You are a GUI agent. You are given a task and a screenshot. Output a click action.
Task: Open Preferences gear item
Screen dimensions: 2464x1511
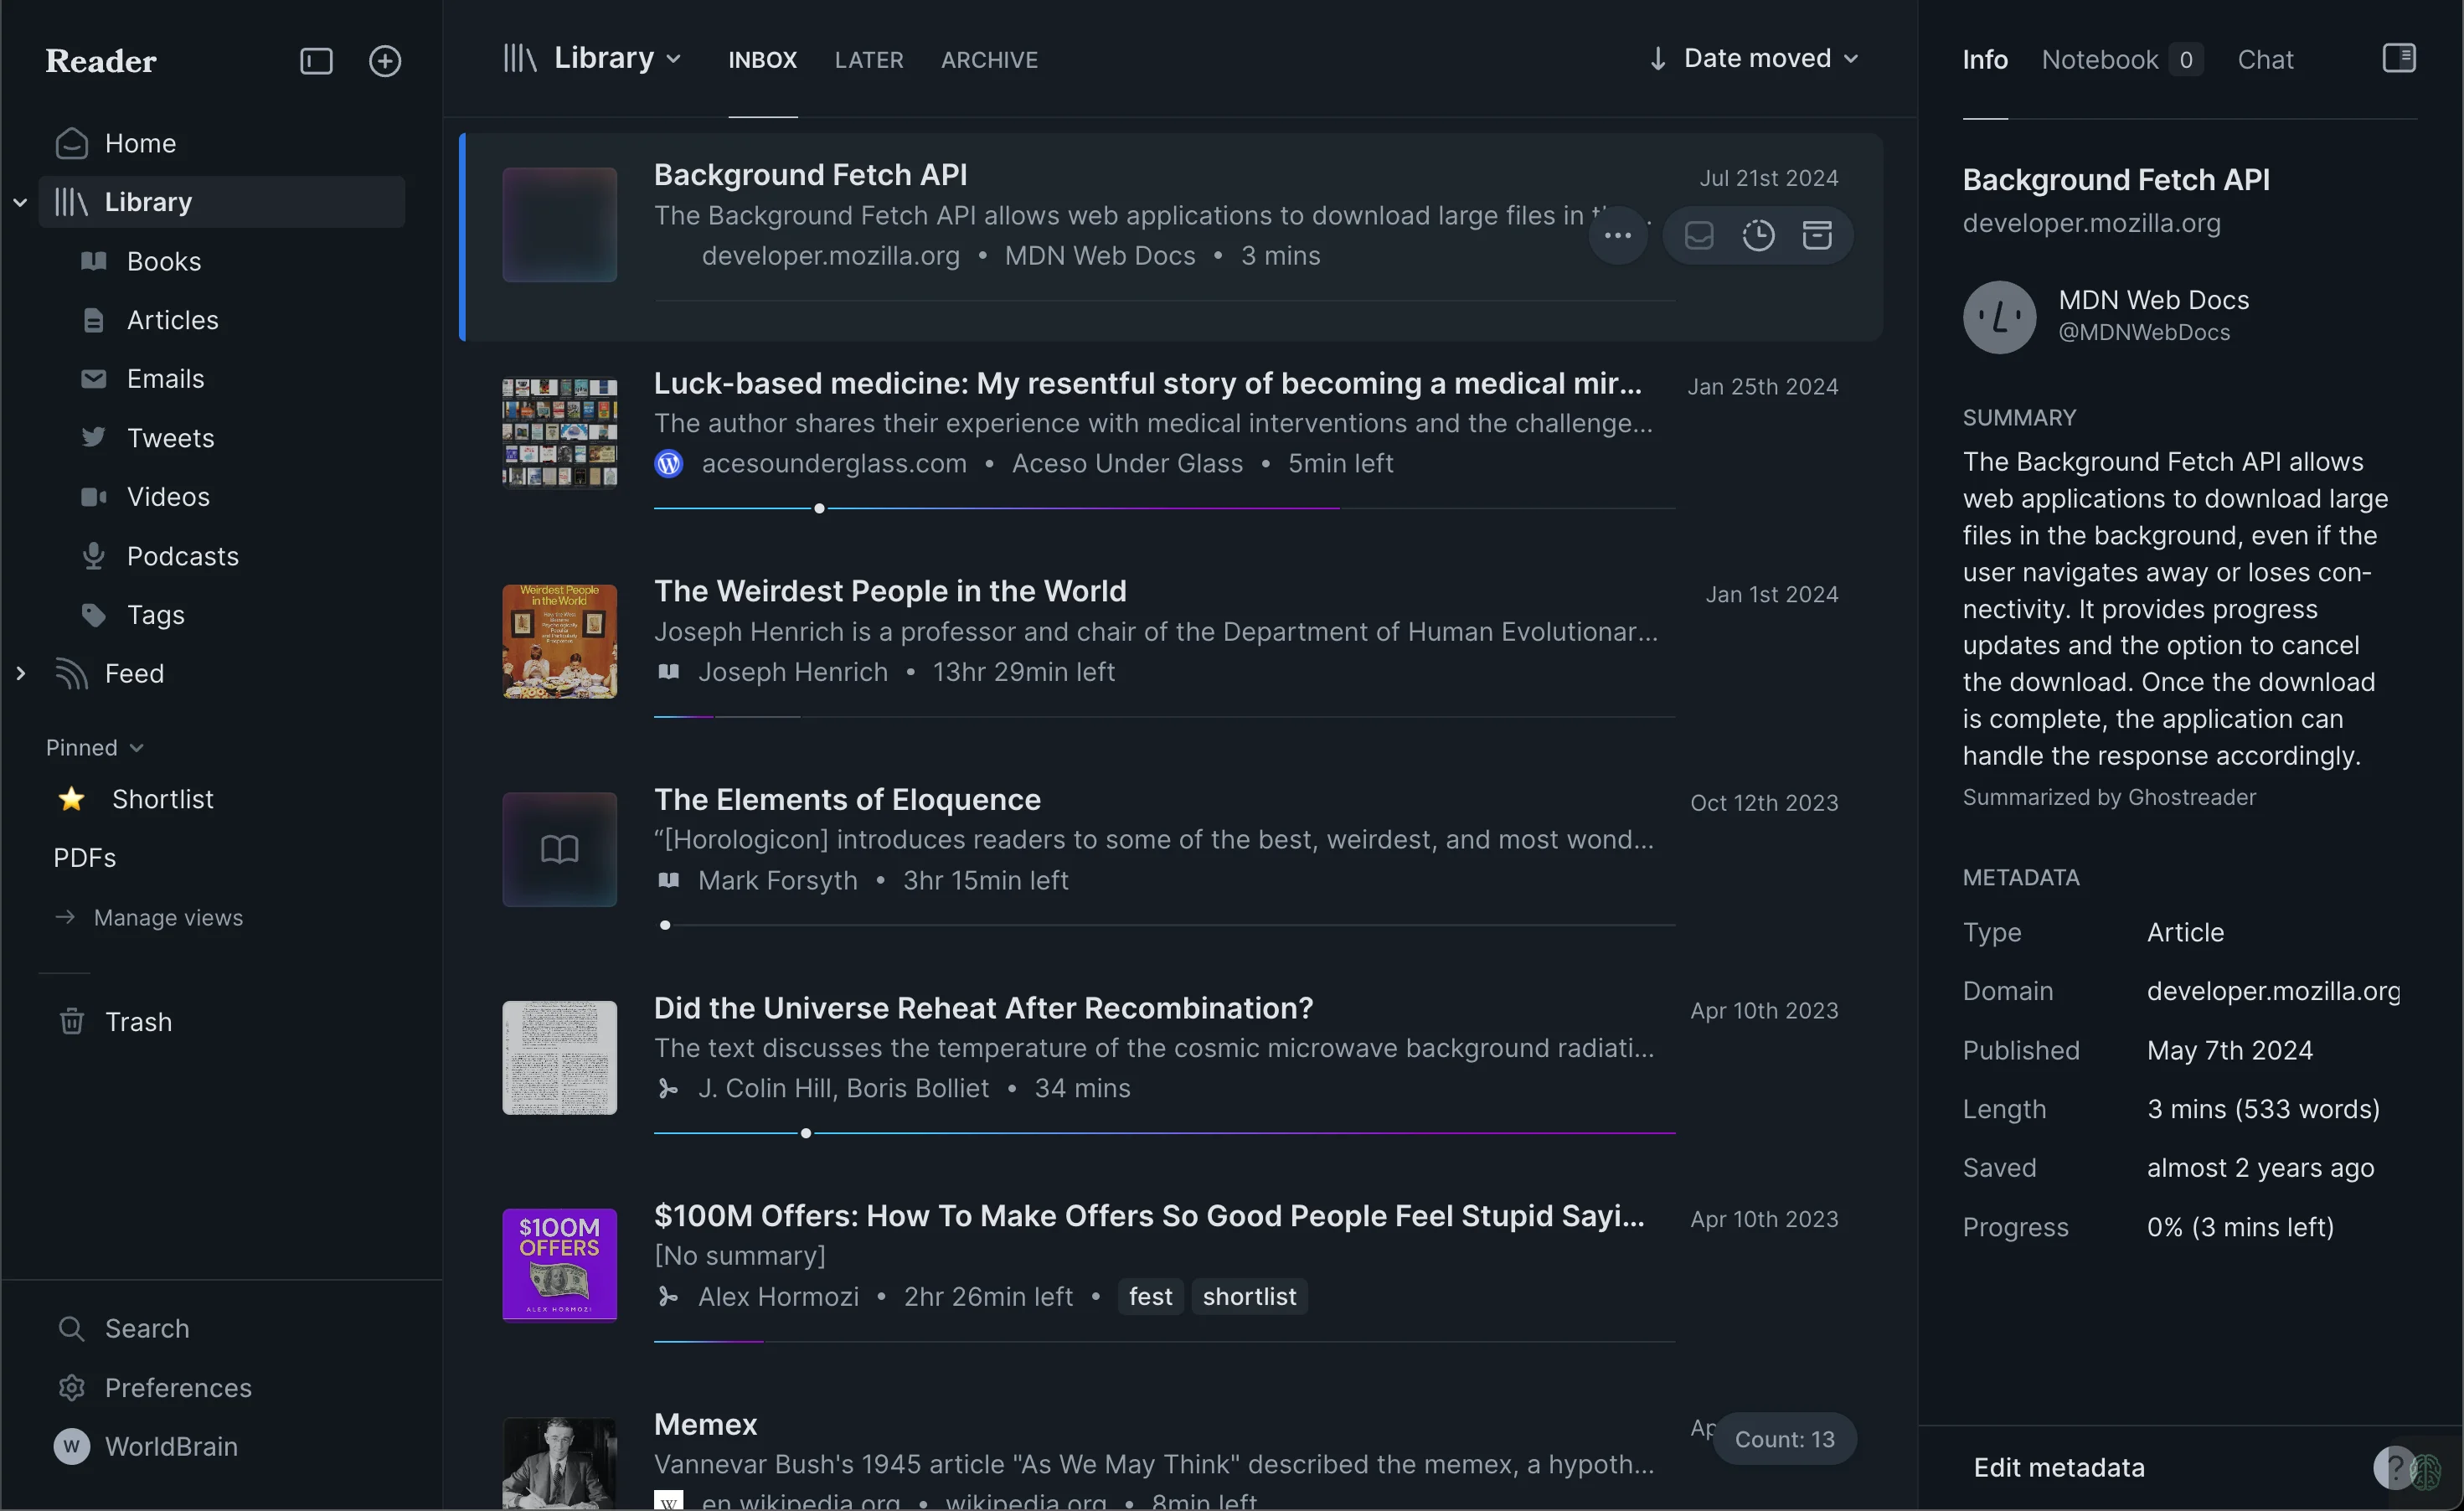pos(178,1388)
